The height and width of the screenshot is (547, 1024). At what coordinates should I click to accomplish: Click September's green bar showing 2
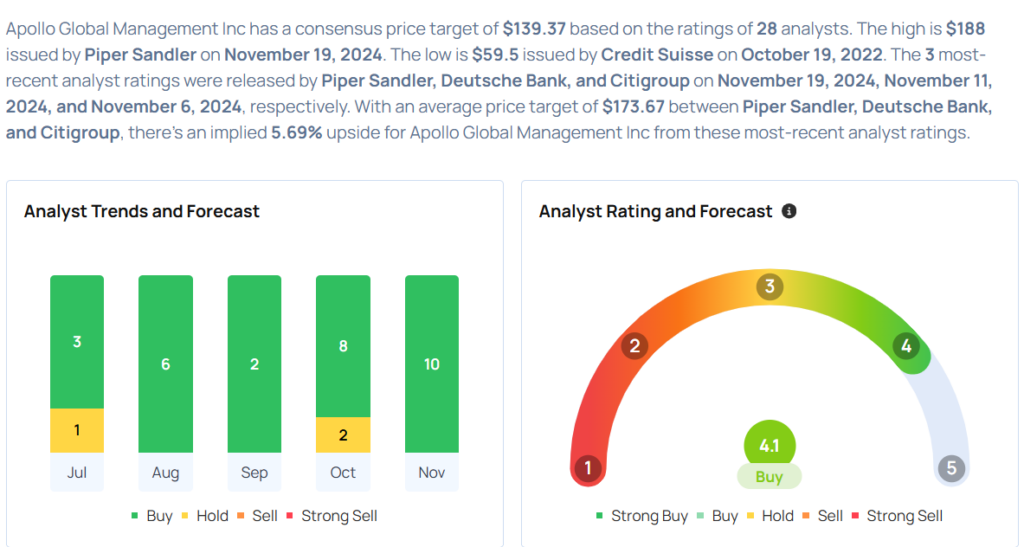[254, 364]
